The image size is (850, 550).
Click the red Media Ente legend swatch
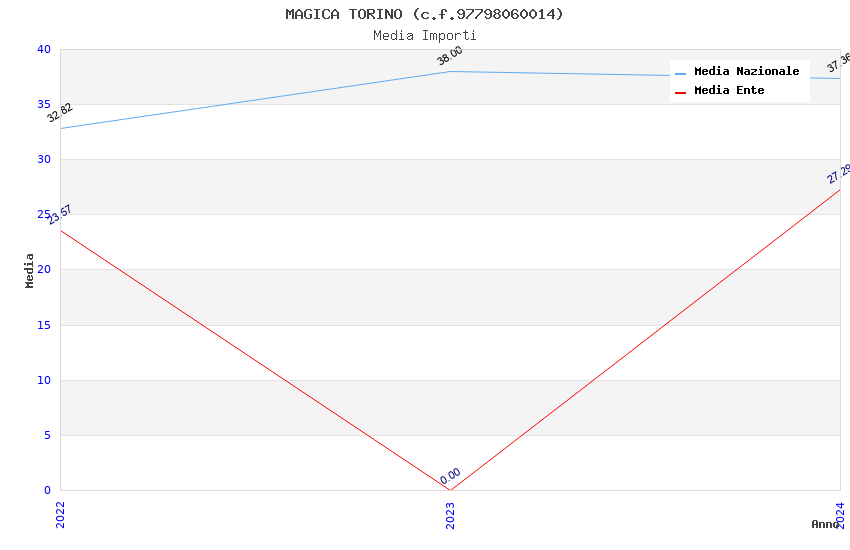pyautogui.click(x=681, y=92)
